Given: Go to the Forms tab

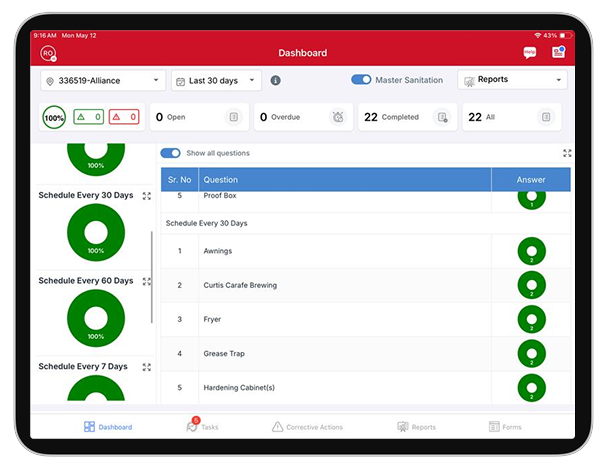Looking at the screenshot, I should pos(505,427).
